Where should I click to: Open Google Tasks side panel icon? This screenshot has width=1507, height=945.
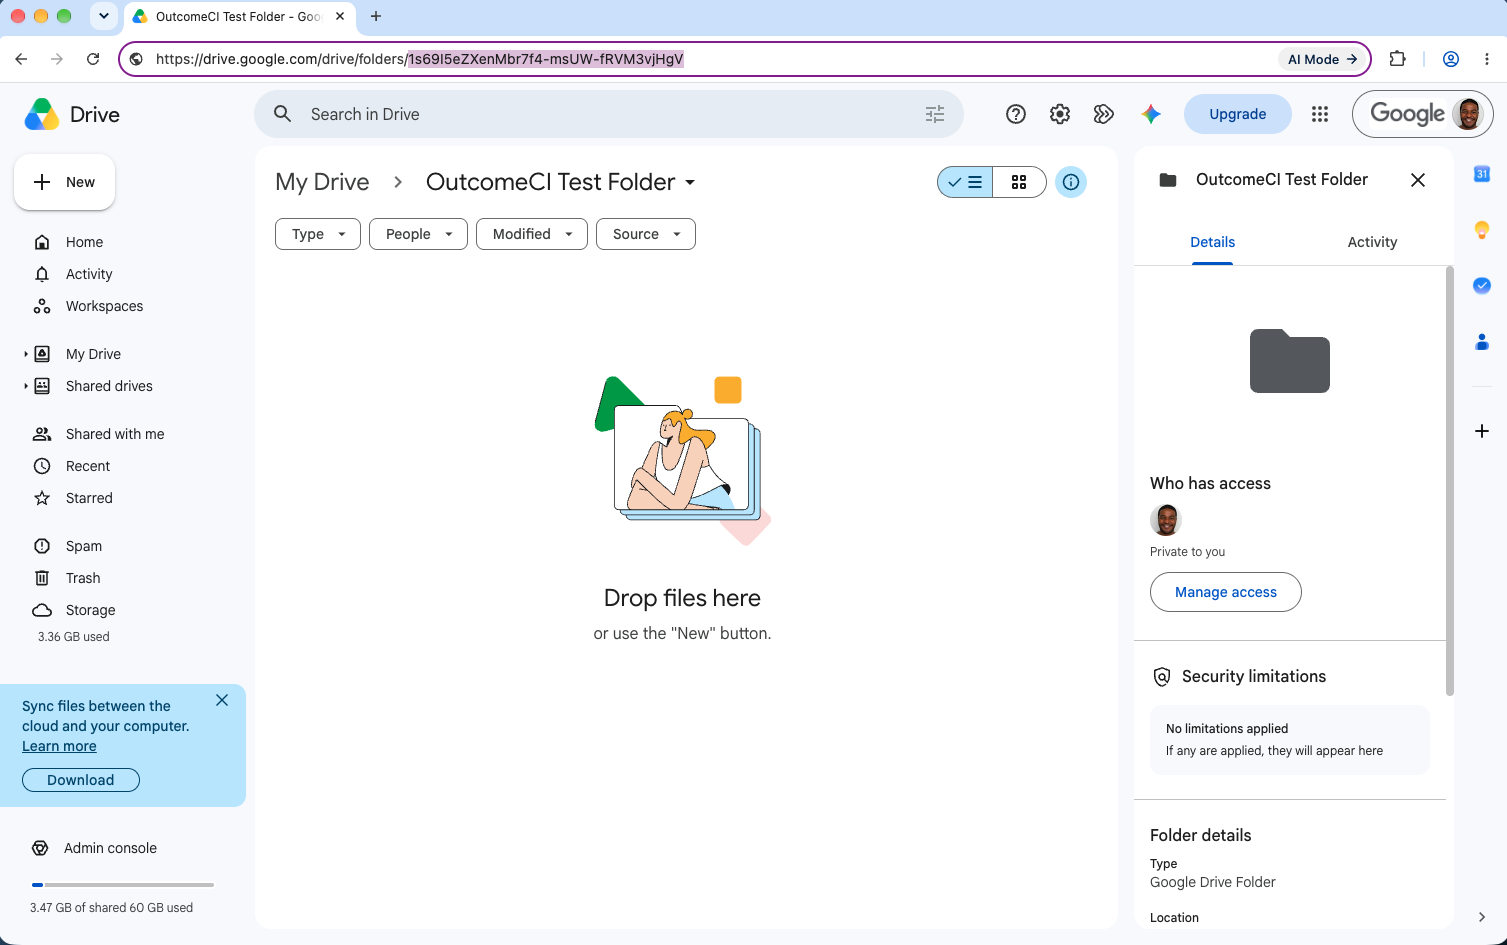(1482, 286)
